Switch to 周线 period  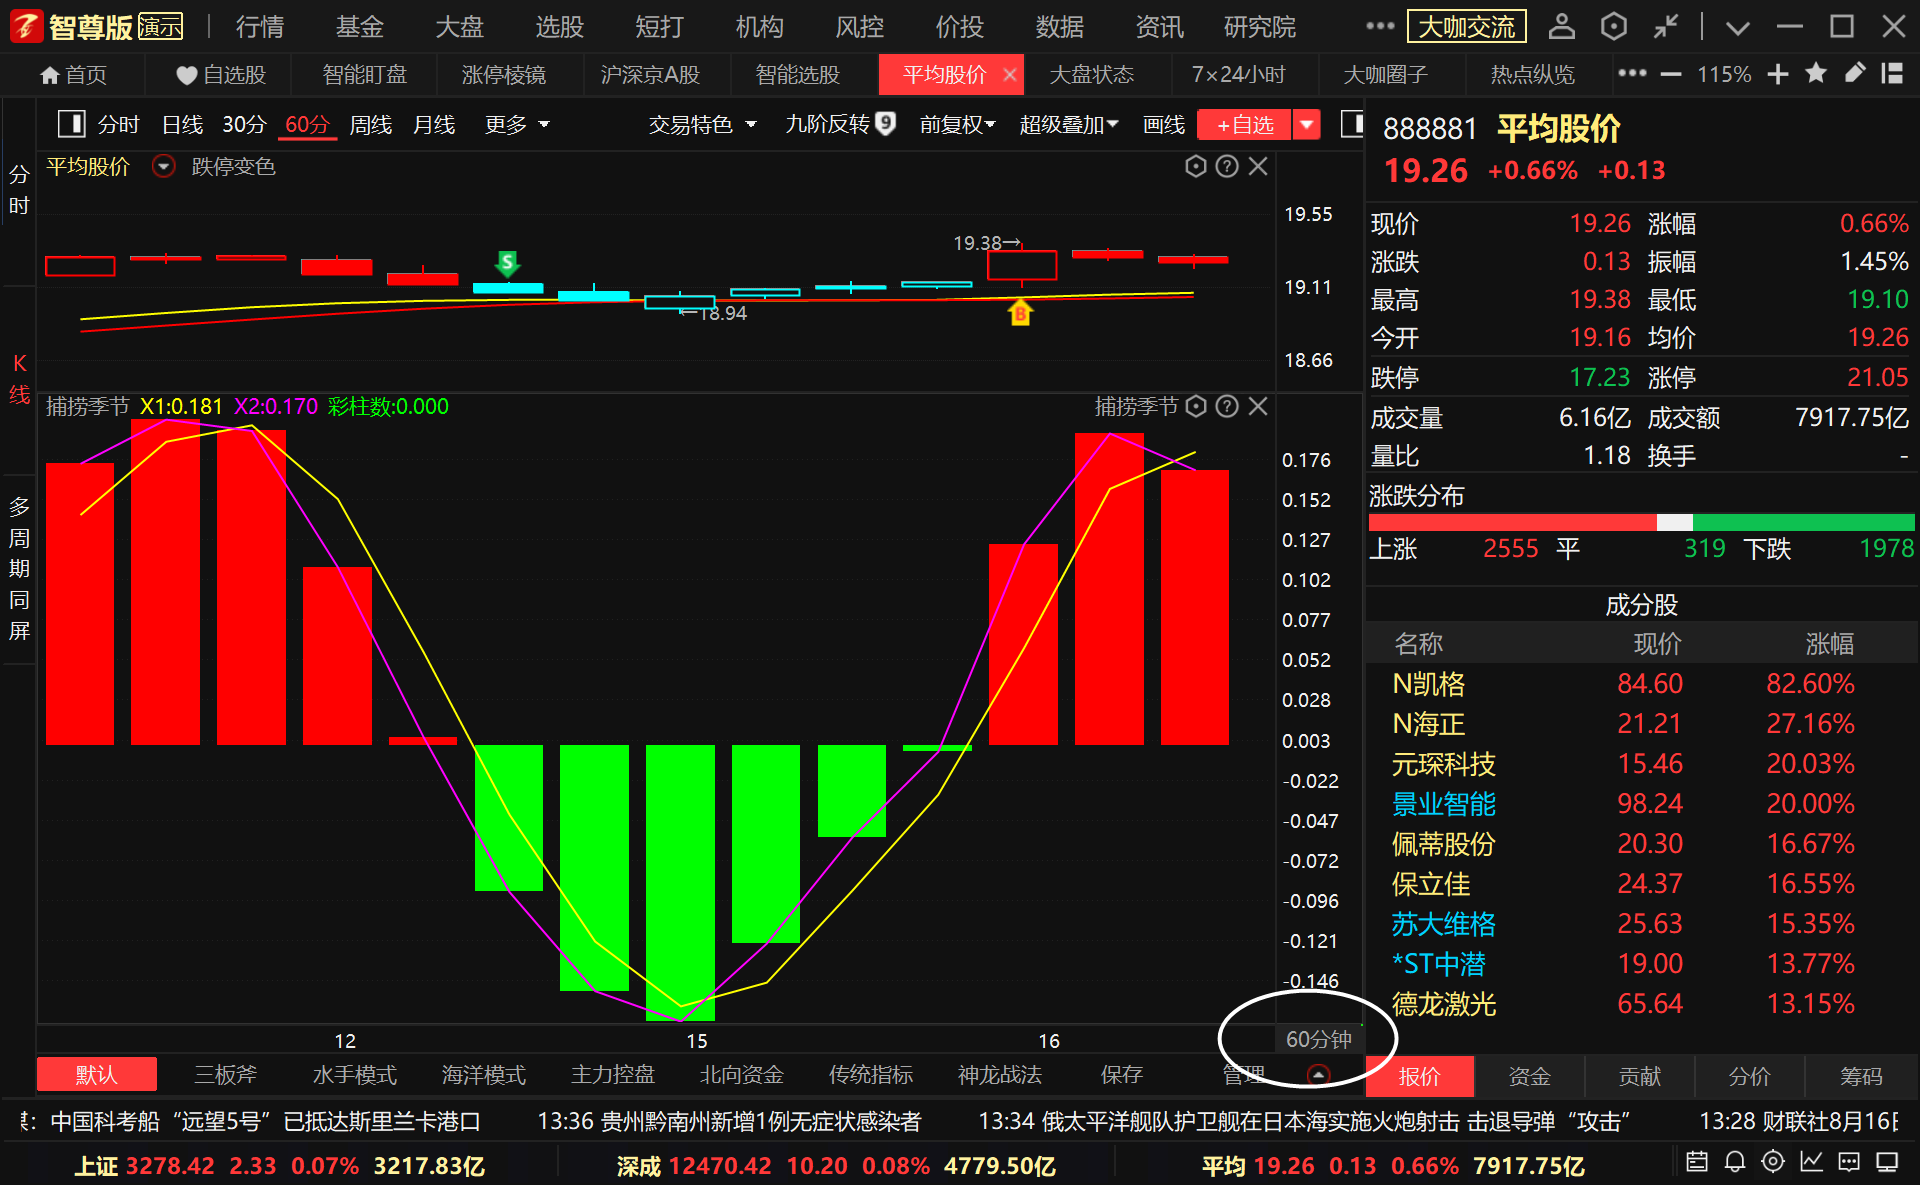pyautogui.click(x=370, y=125)
